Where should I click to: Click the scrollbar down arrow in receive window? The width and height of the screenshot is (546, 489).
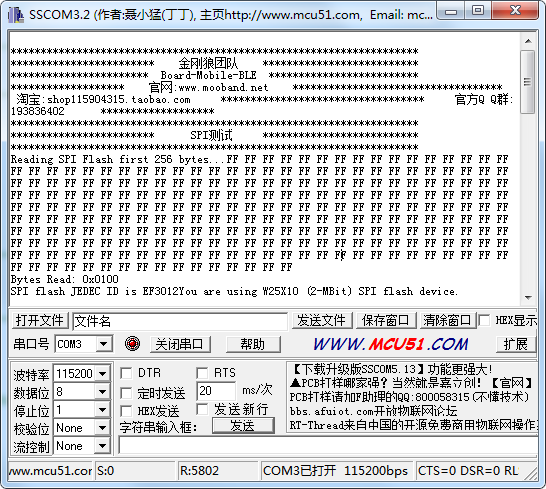pos(528,298)
